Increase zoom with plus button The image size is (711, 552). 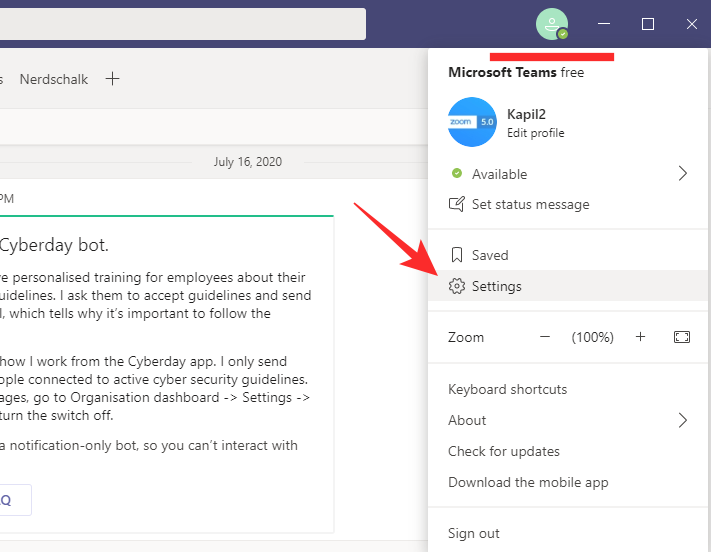coord(640,337)
